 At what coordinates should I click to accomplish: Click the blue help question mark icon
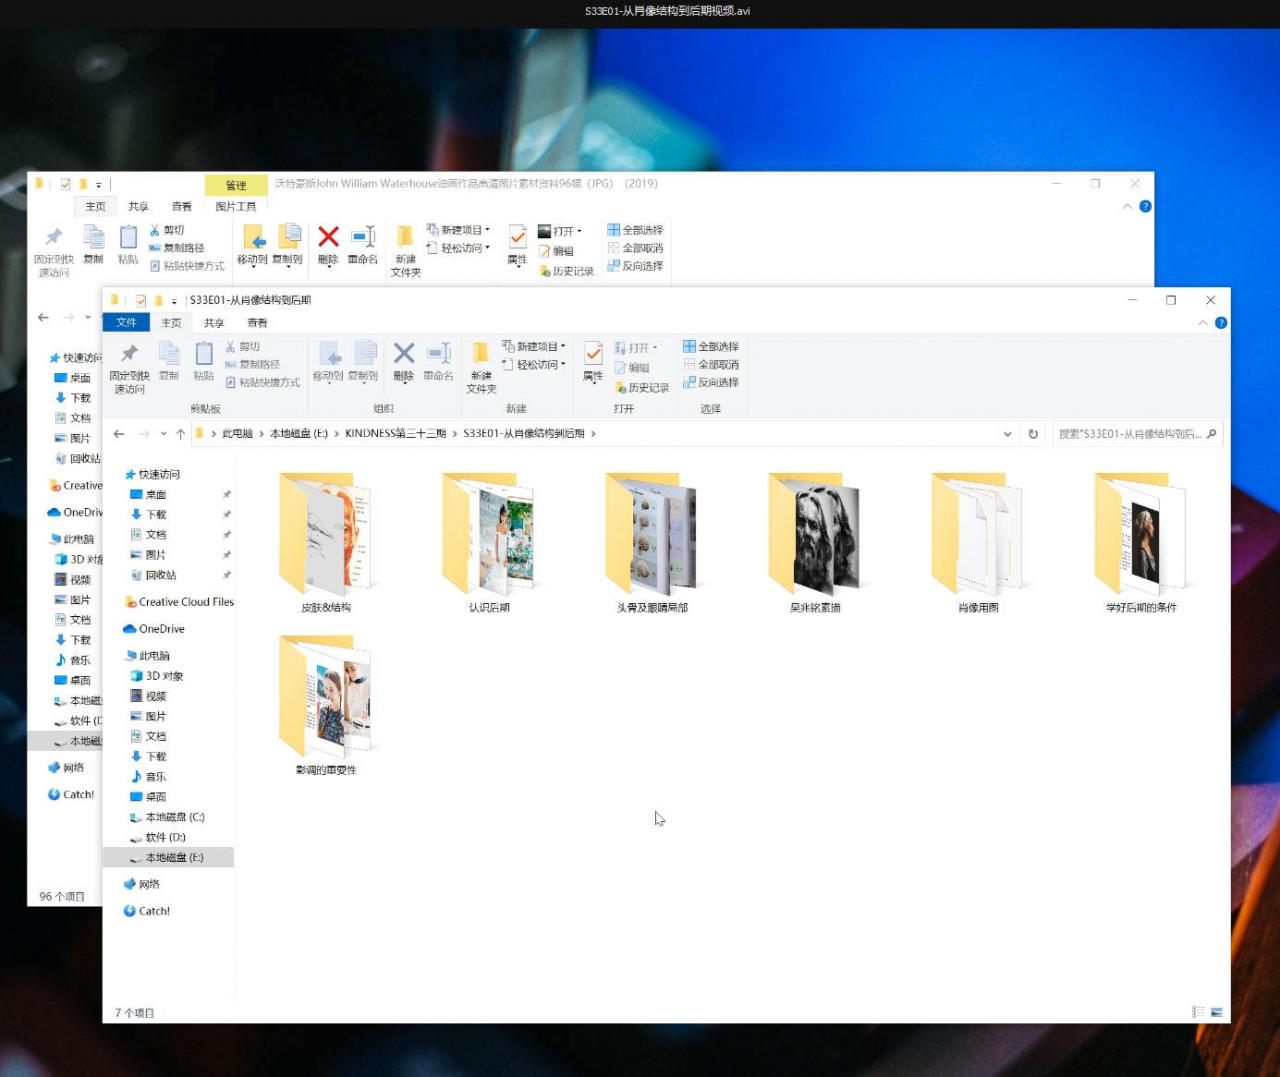[x=1221, y=323]
